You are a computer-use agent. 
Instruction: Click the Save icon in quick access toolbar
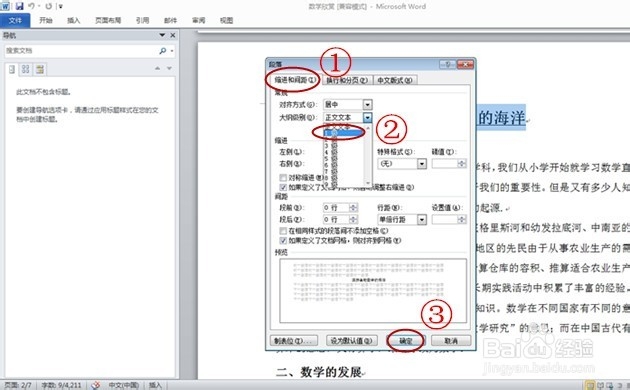19,6
